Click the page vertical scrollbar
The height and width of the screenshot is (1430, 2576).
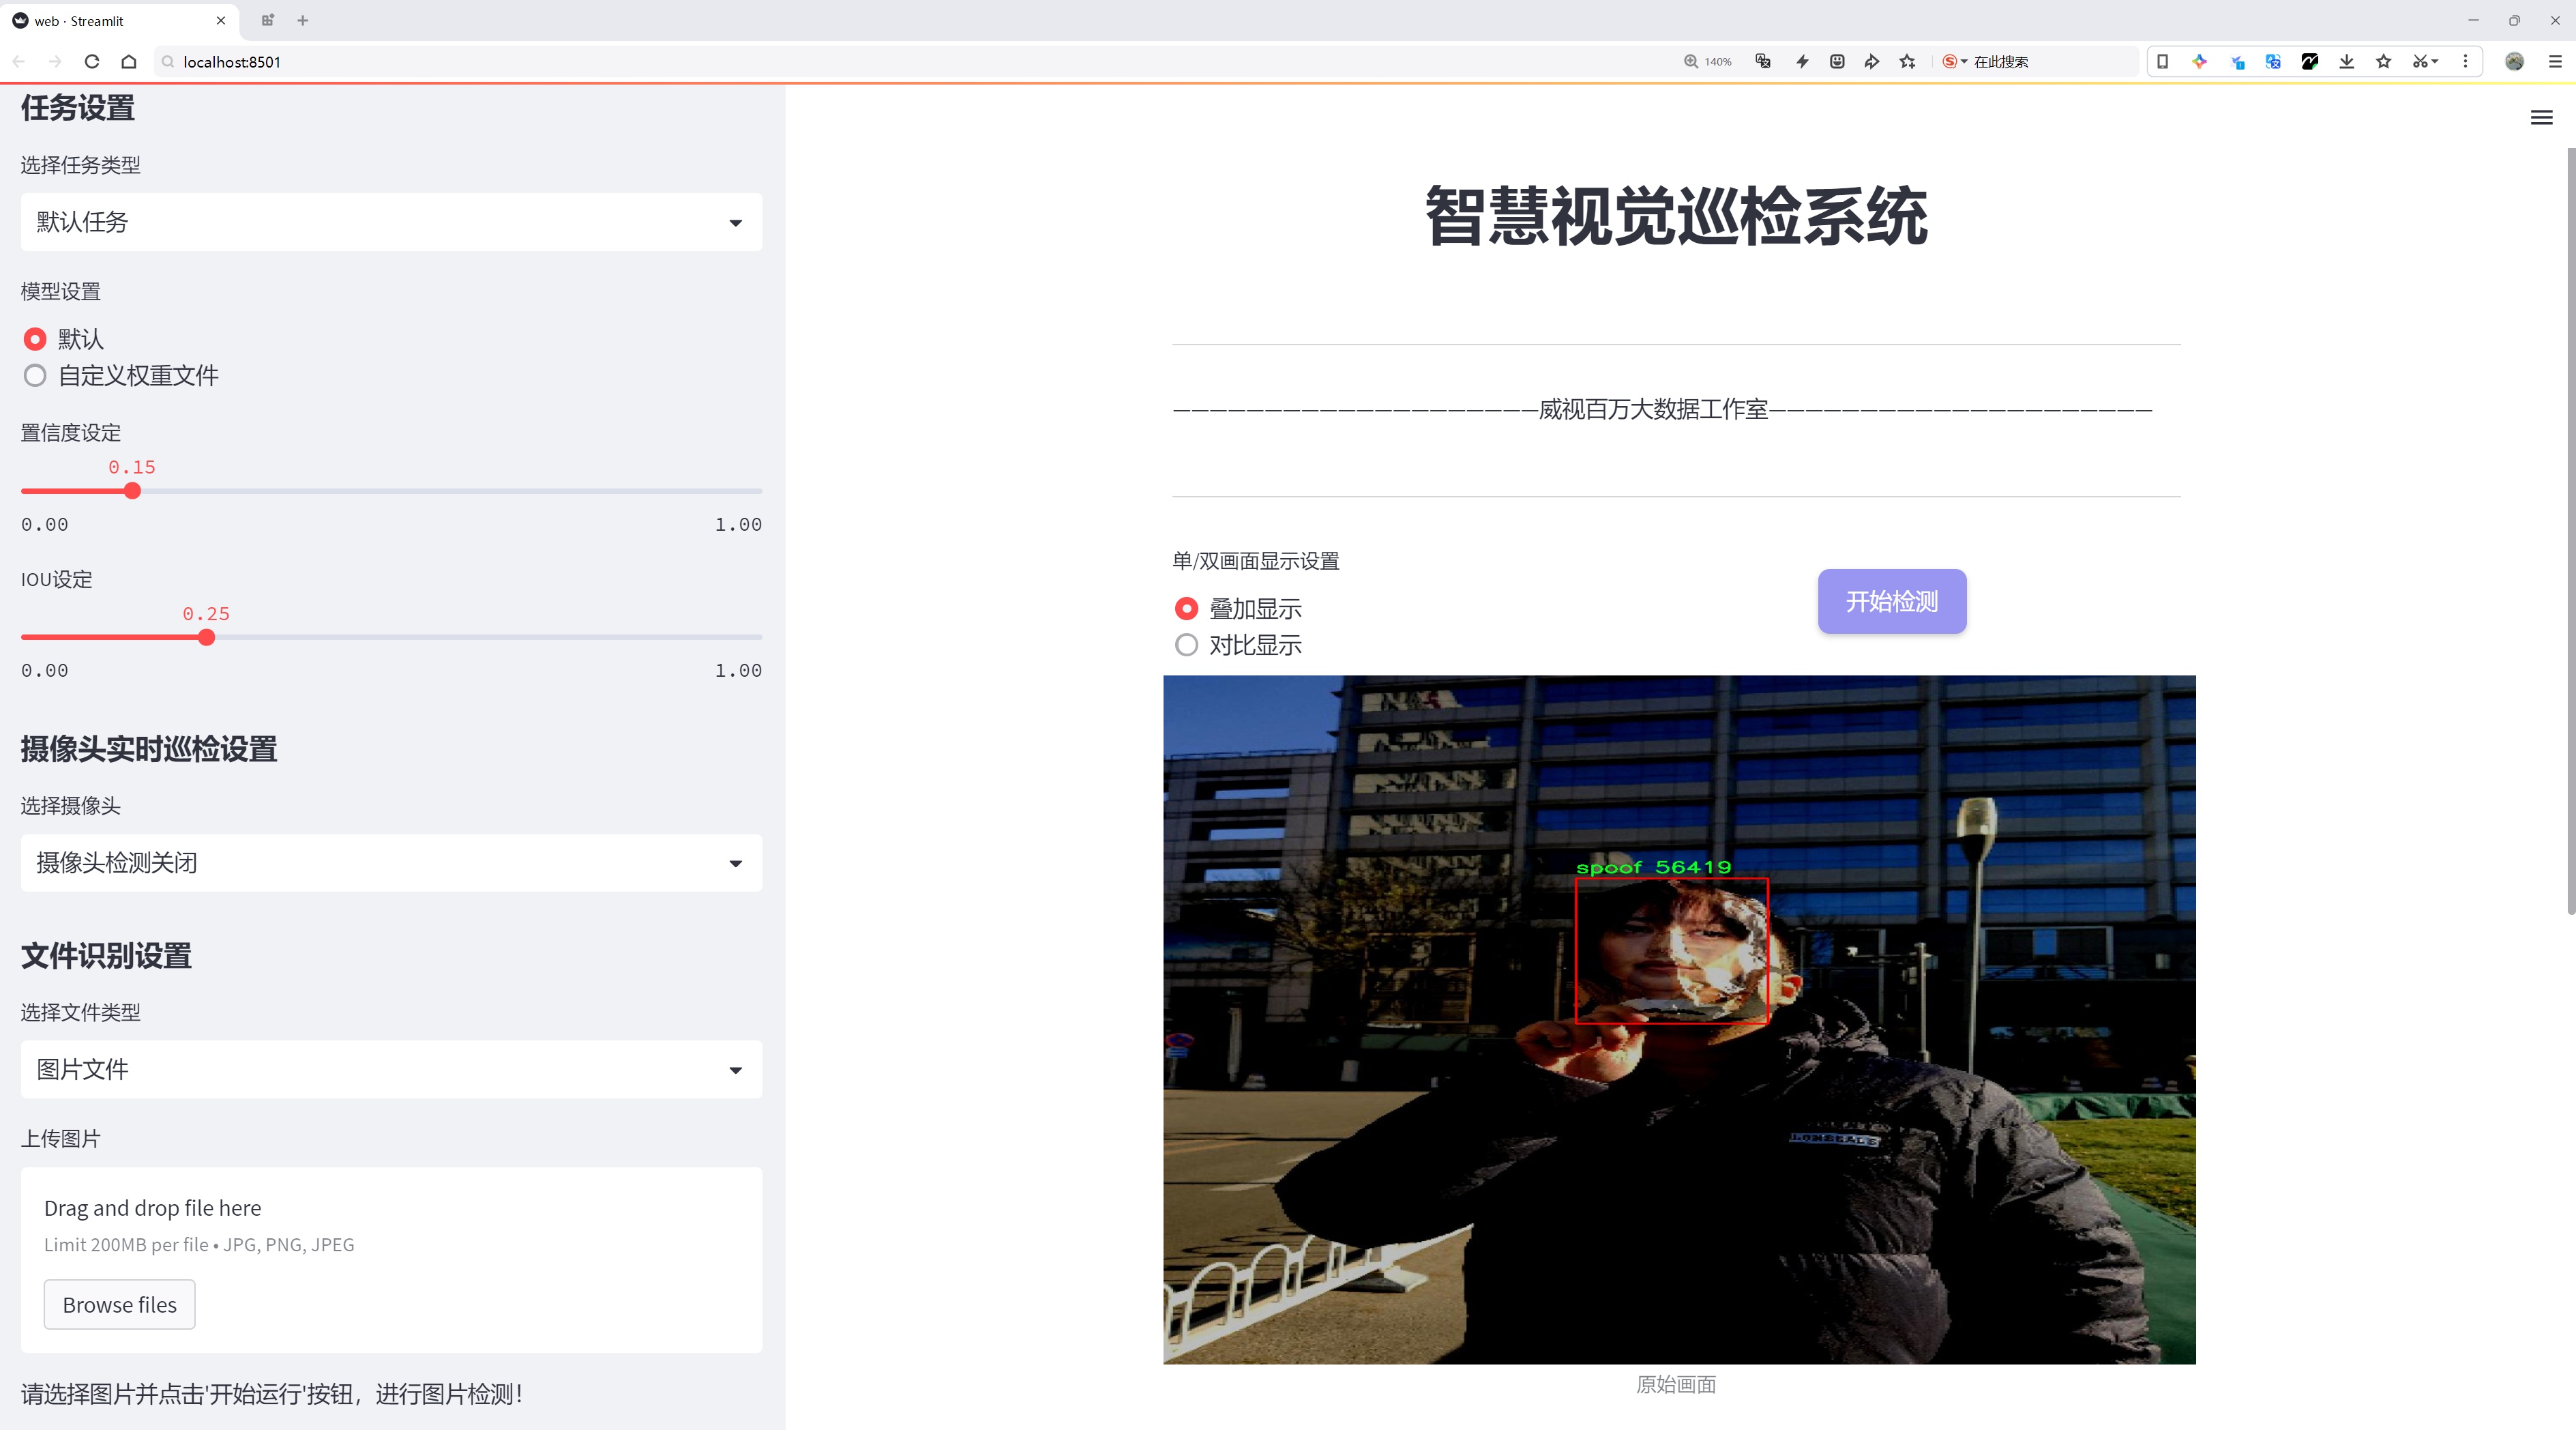pos(2570,530)
